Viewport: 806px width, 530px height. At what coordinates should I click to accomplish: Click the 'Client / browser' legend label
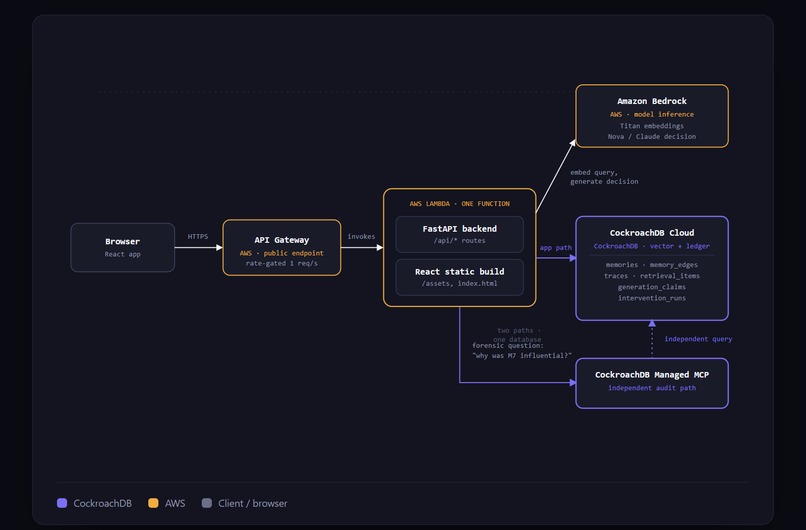(252, 503)
